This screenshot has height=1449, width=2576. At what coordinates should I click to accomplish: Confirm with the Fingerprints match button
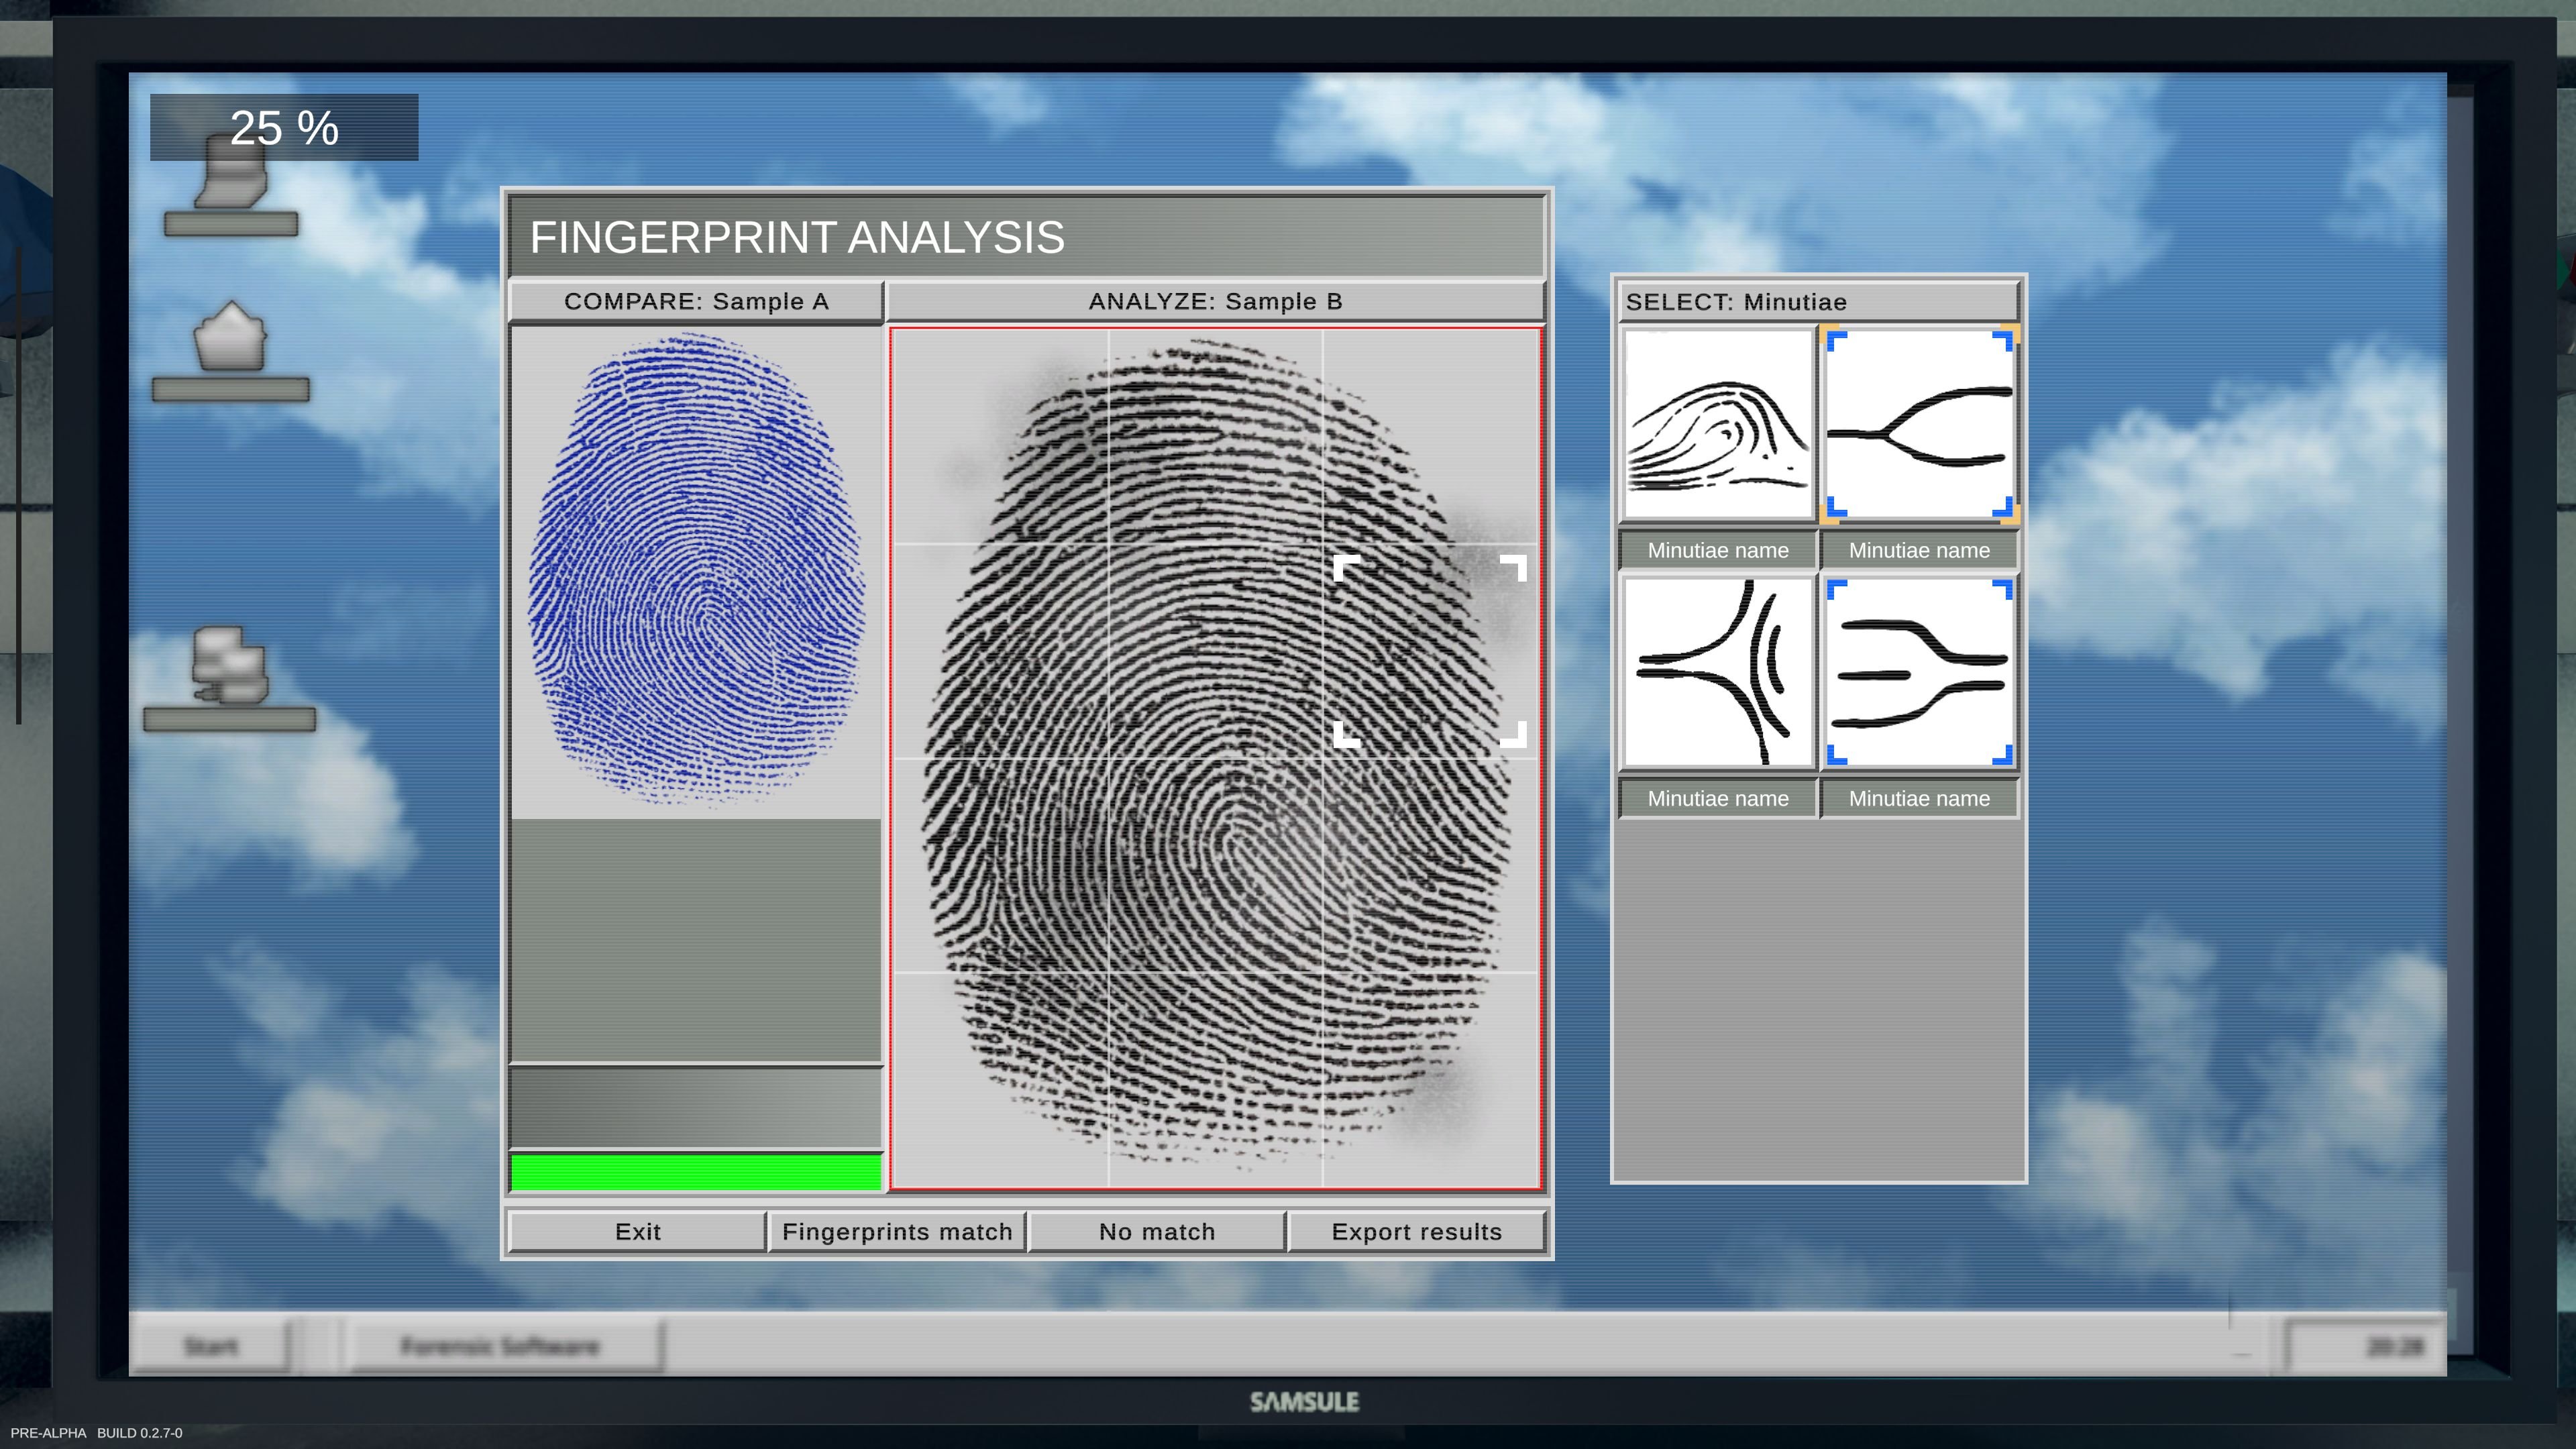pos(897,1231)
